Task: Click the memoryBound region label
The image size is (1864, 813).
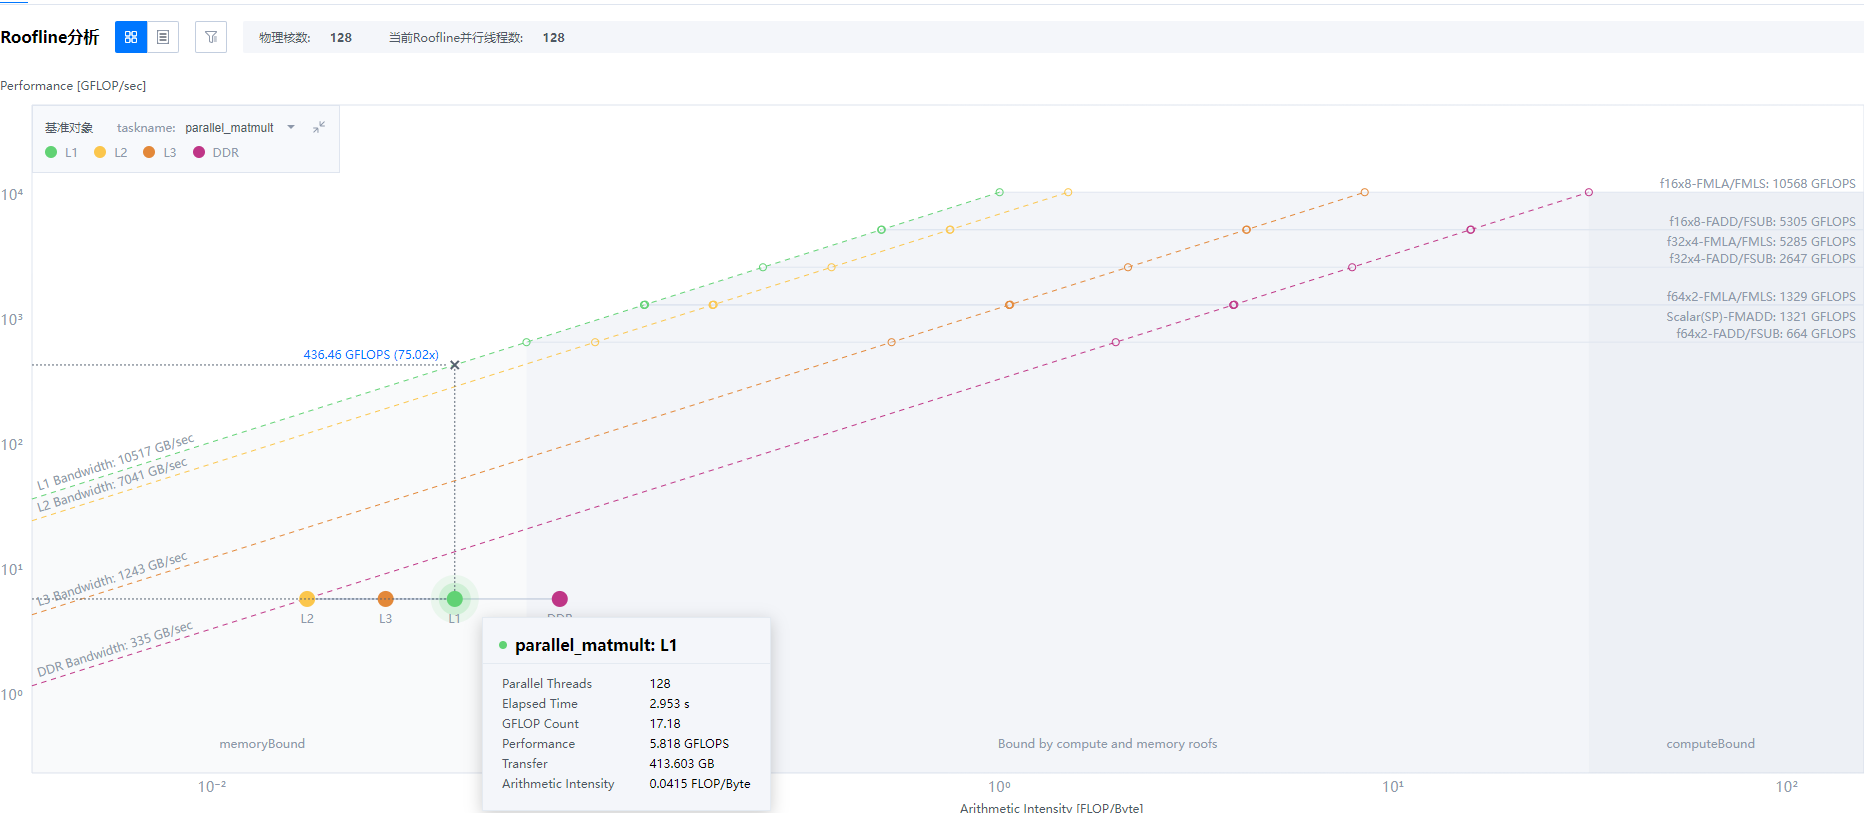Action: point(262,744)
